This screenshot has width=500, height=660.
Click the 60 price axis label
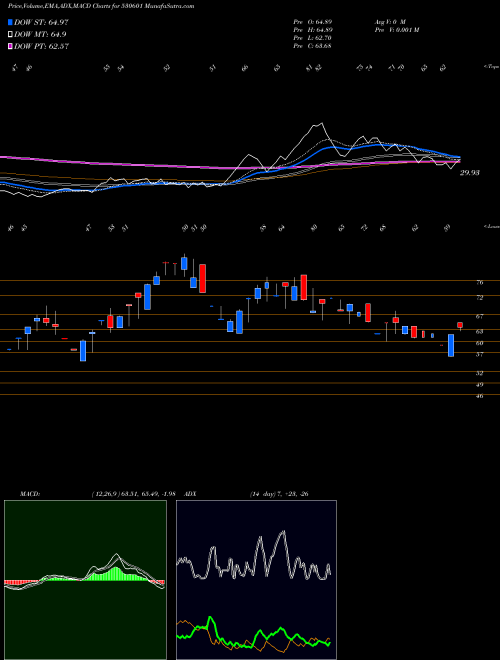[479, 343]
